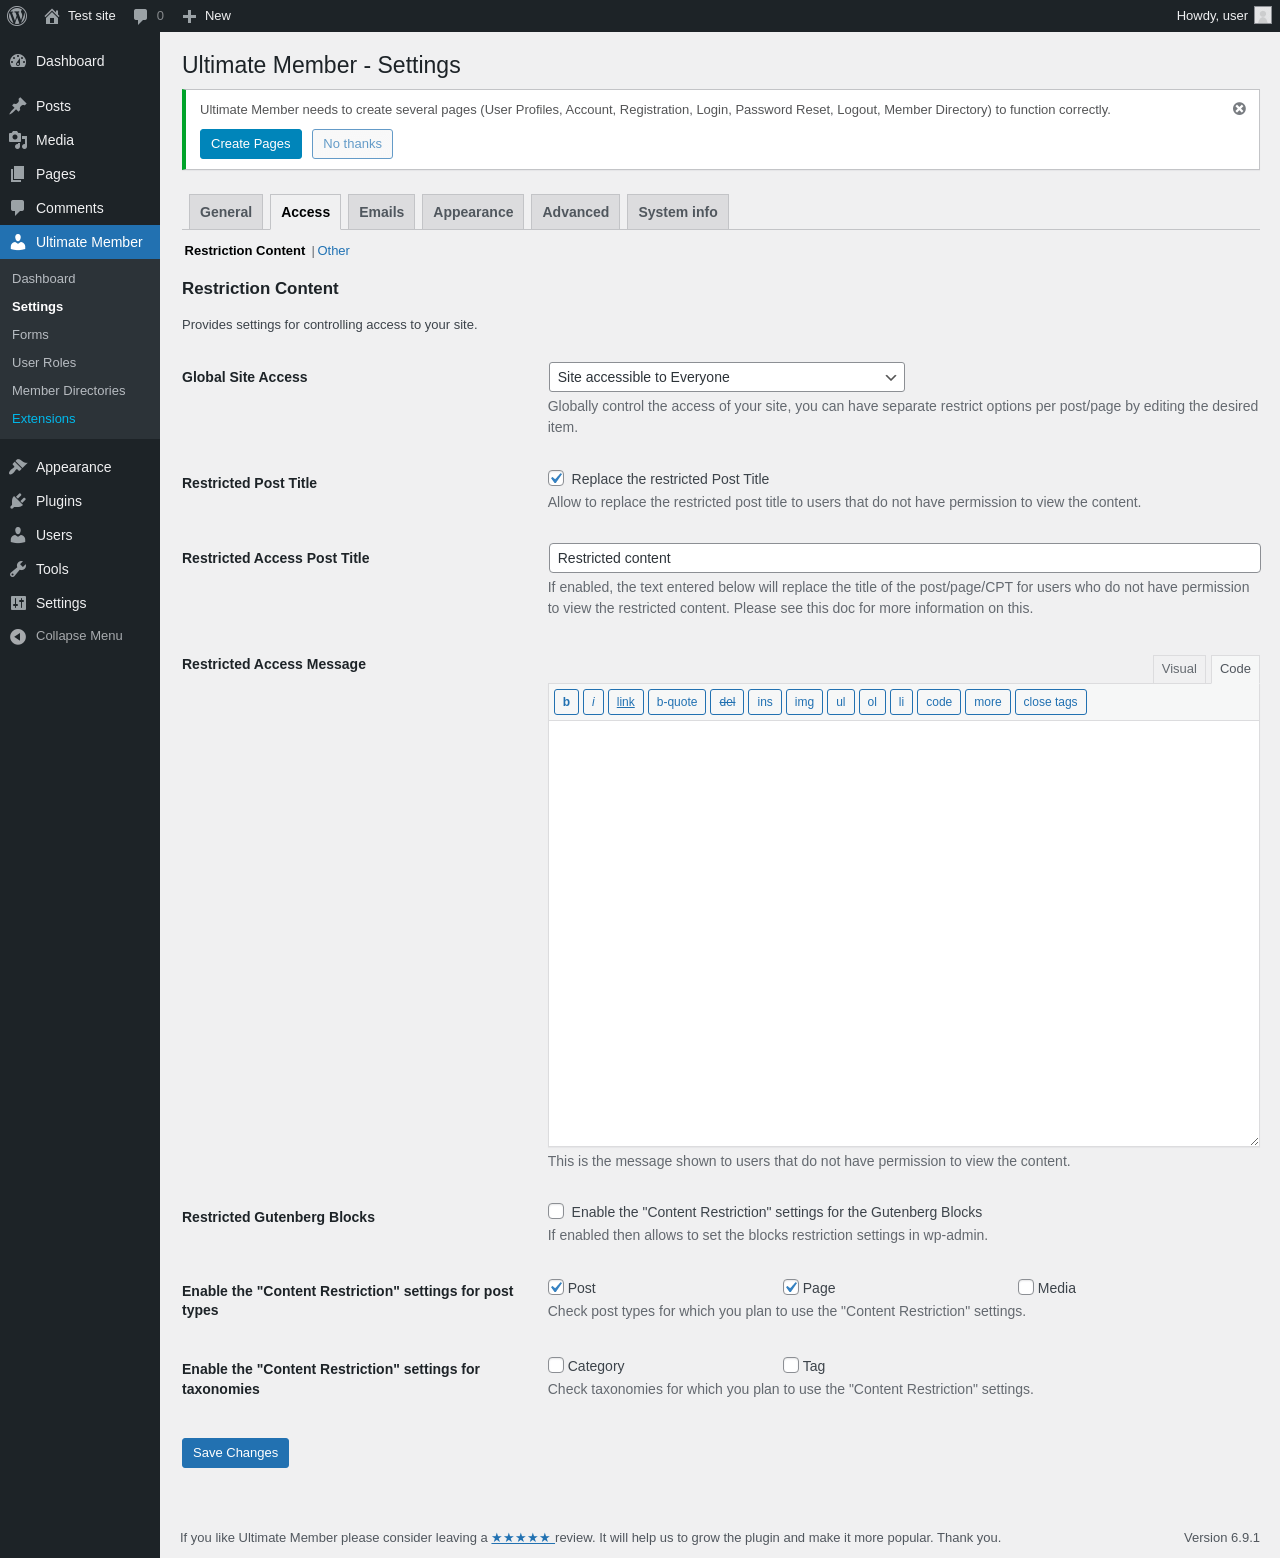
Task: Uncheck the Post post type checkbox
Action: tap(556, 1288)
